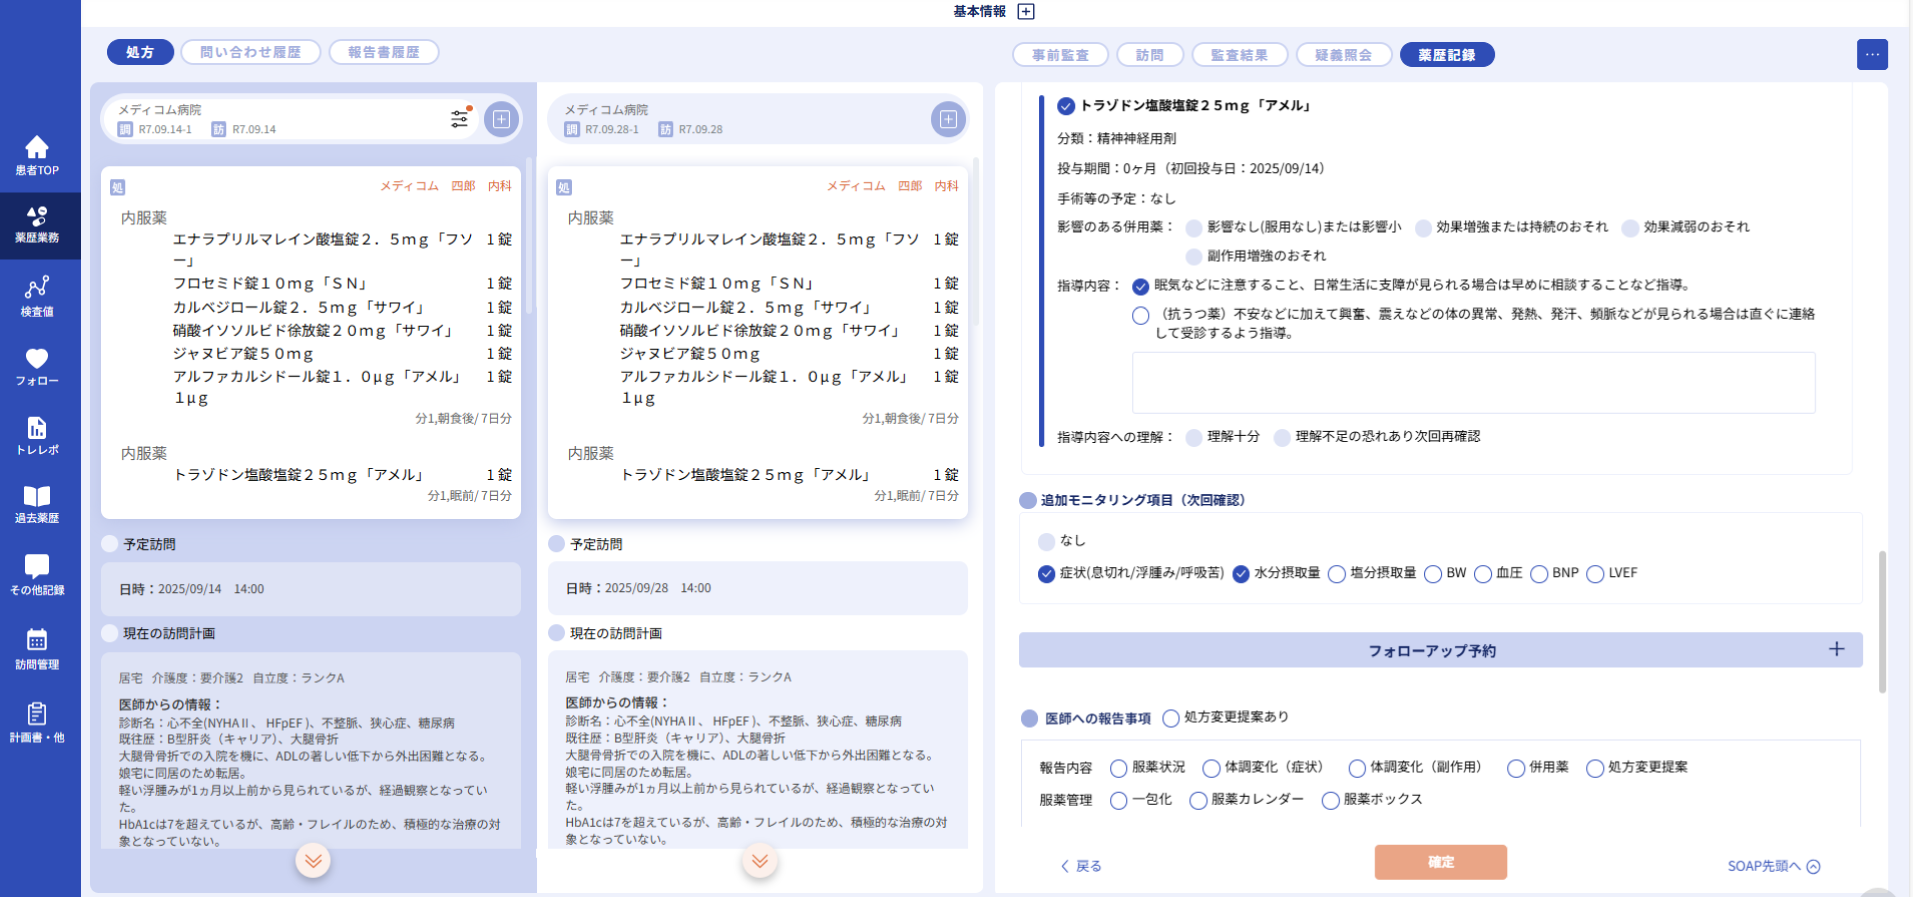Uncheck 水分摂取量 monitoring checkbox
The height and width of the screenshot is (897, 1913).
click(1241, 574)
